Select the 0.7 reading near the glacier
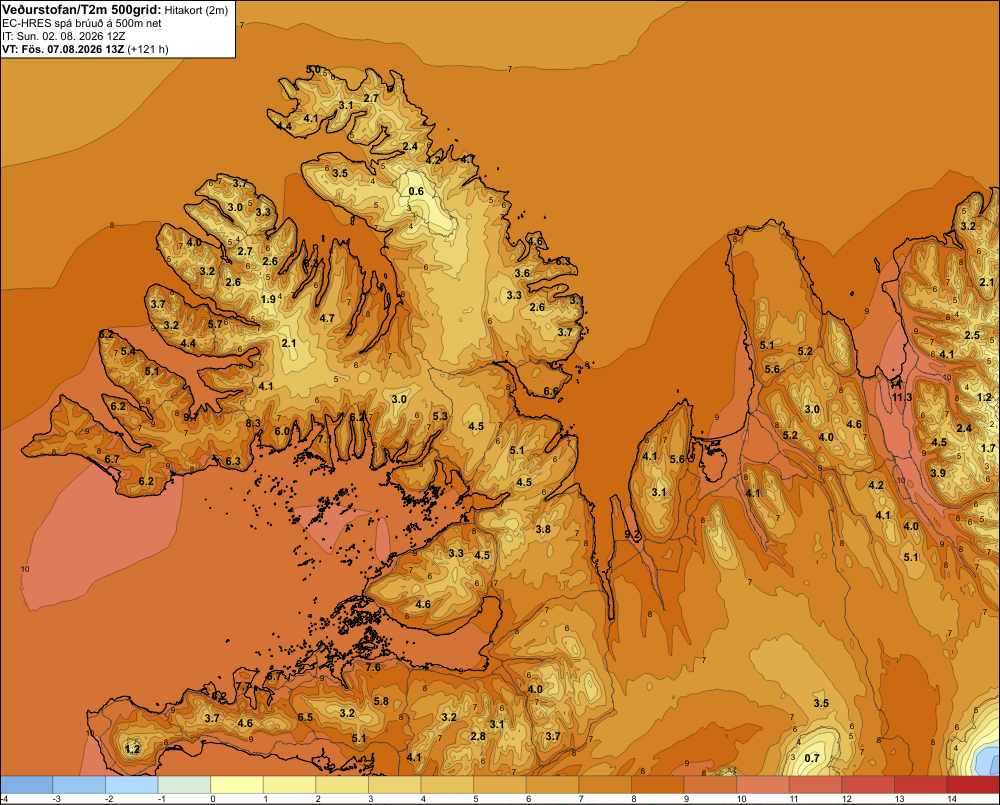 point(811,758)
